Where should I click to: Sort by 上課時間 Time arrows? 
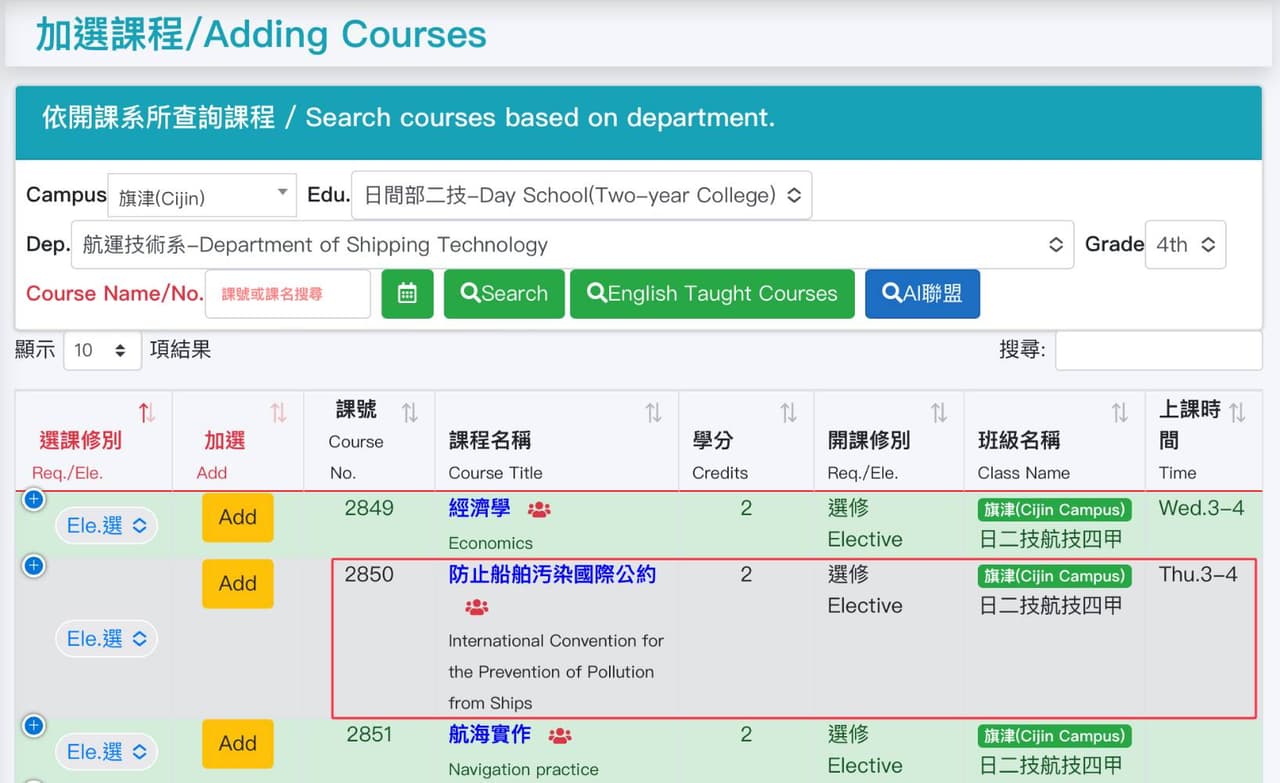coord(1237,412)
